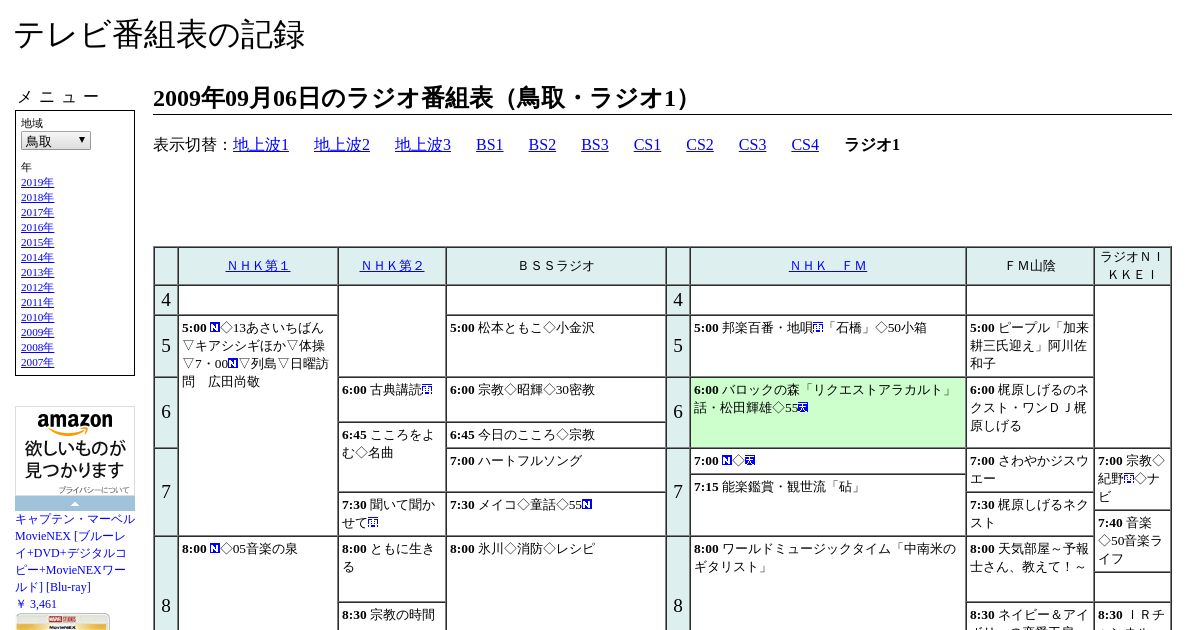The height and width of the screenshot is (630, 1200).
Task: Click the Amazon ad privacy expand arrow
Action: [x=75, y=504]
